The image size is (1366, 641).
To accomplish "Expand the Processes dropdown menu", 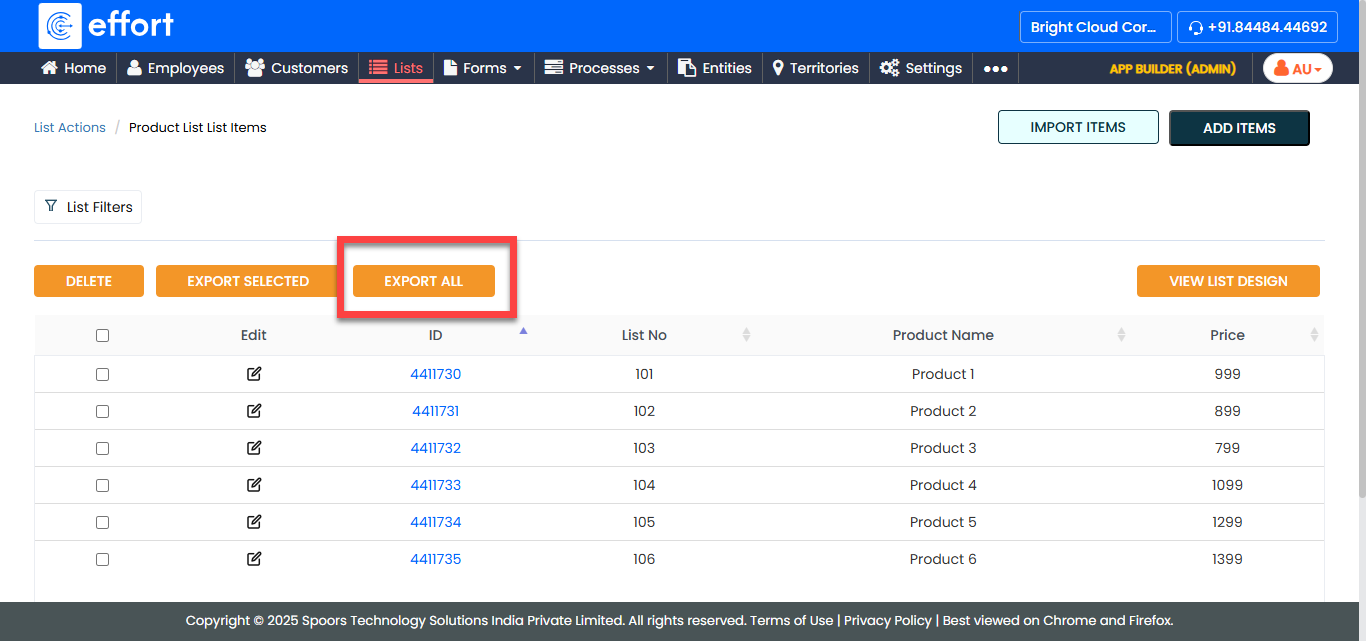I will click(600, 68).
